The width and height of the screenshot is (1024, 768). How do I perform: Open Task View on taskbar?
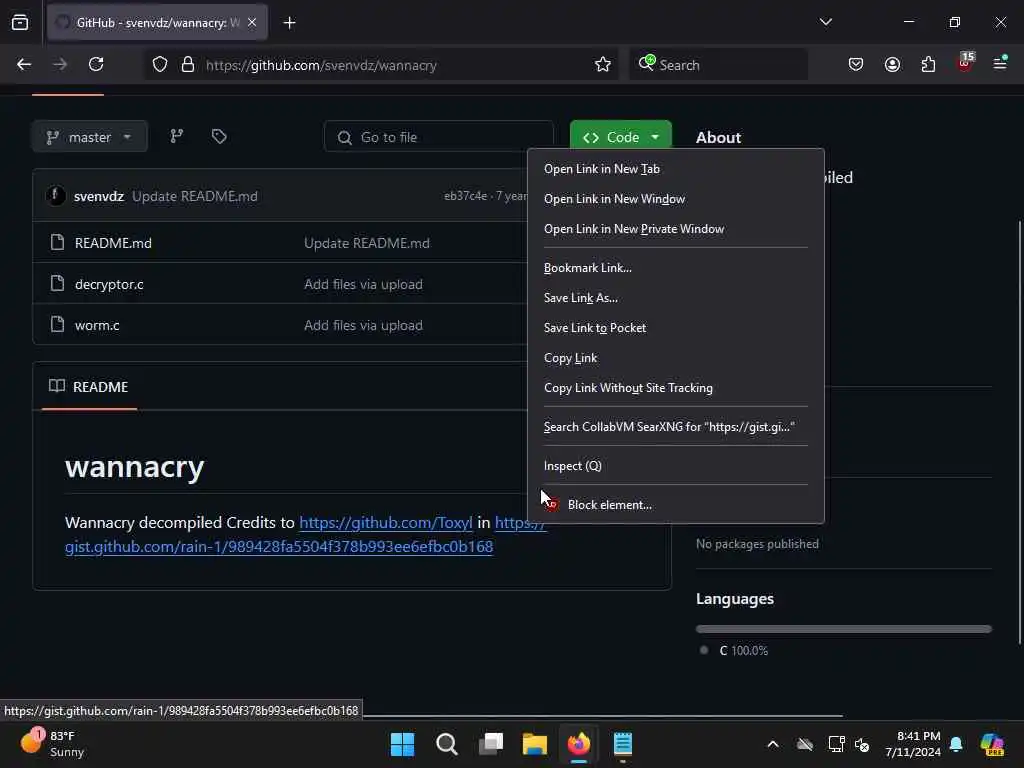(491, 744)
